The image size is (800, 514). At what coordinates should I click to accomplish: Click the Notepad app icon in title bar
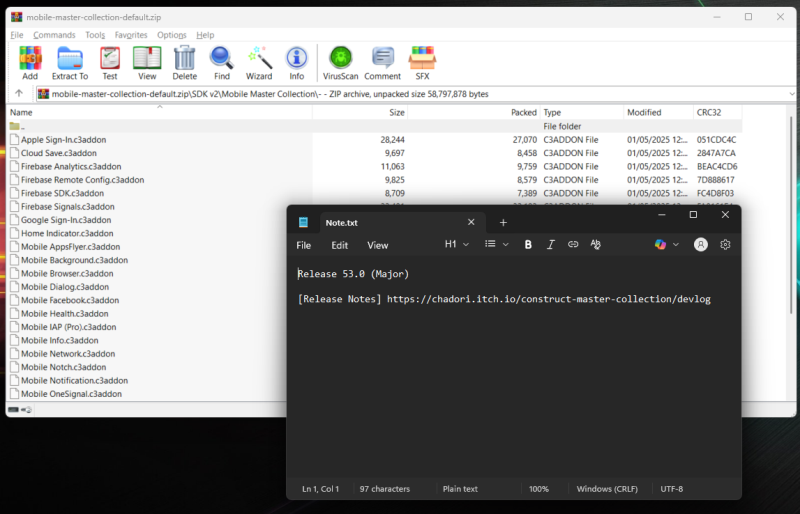pyautogui.click(x=303, y=222)
